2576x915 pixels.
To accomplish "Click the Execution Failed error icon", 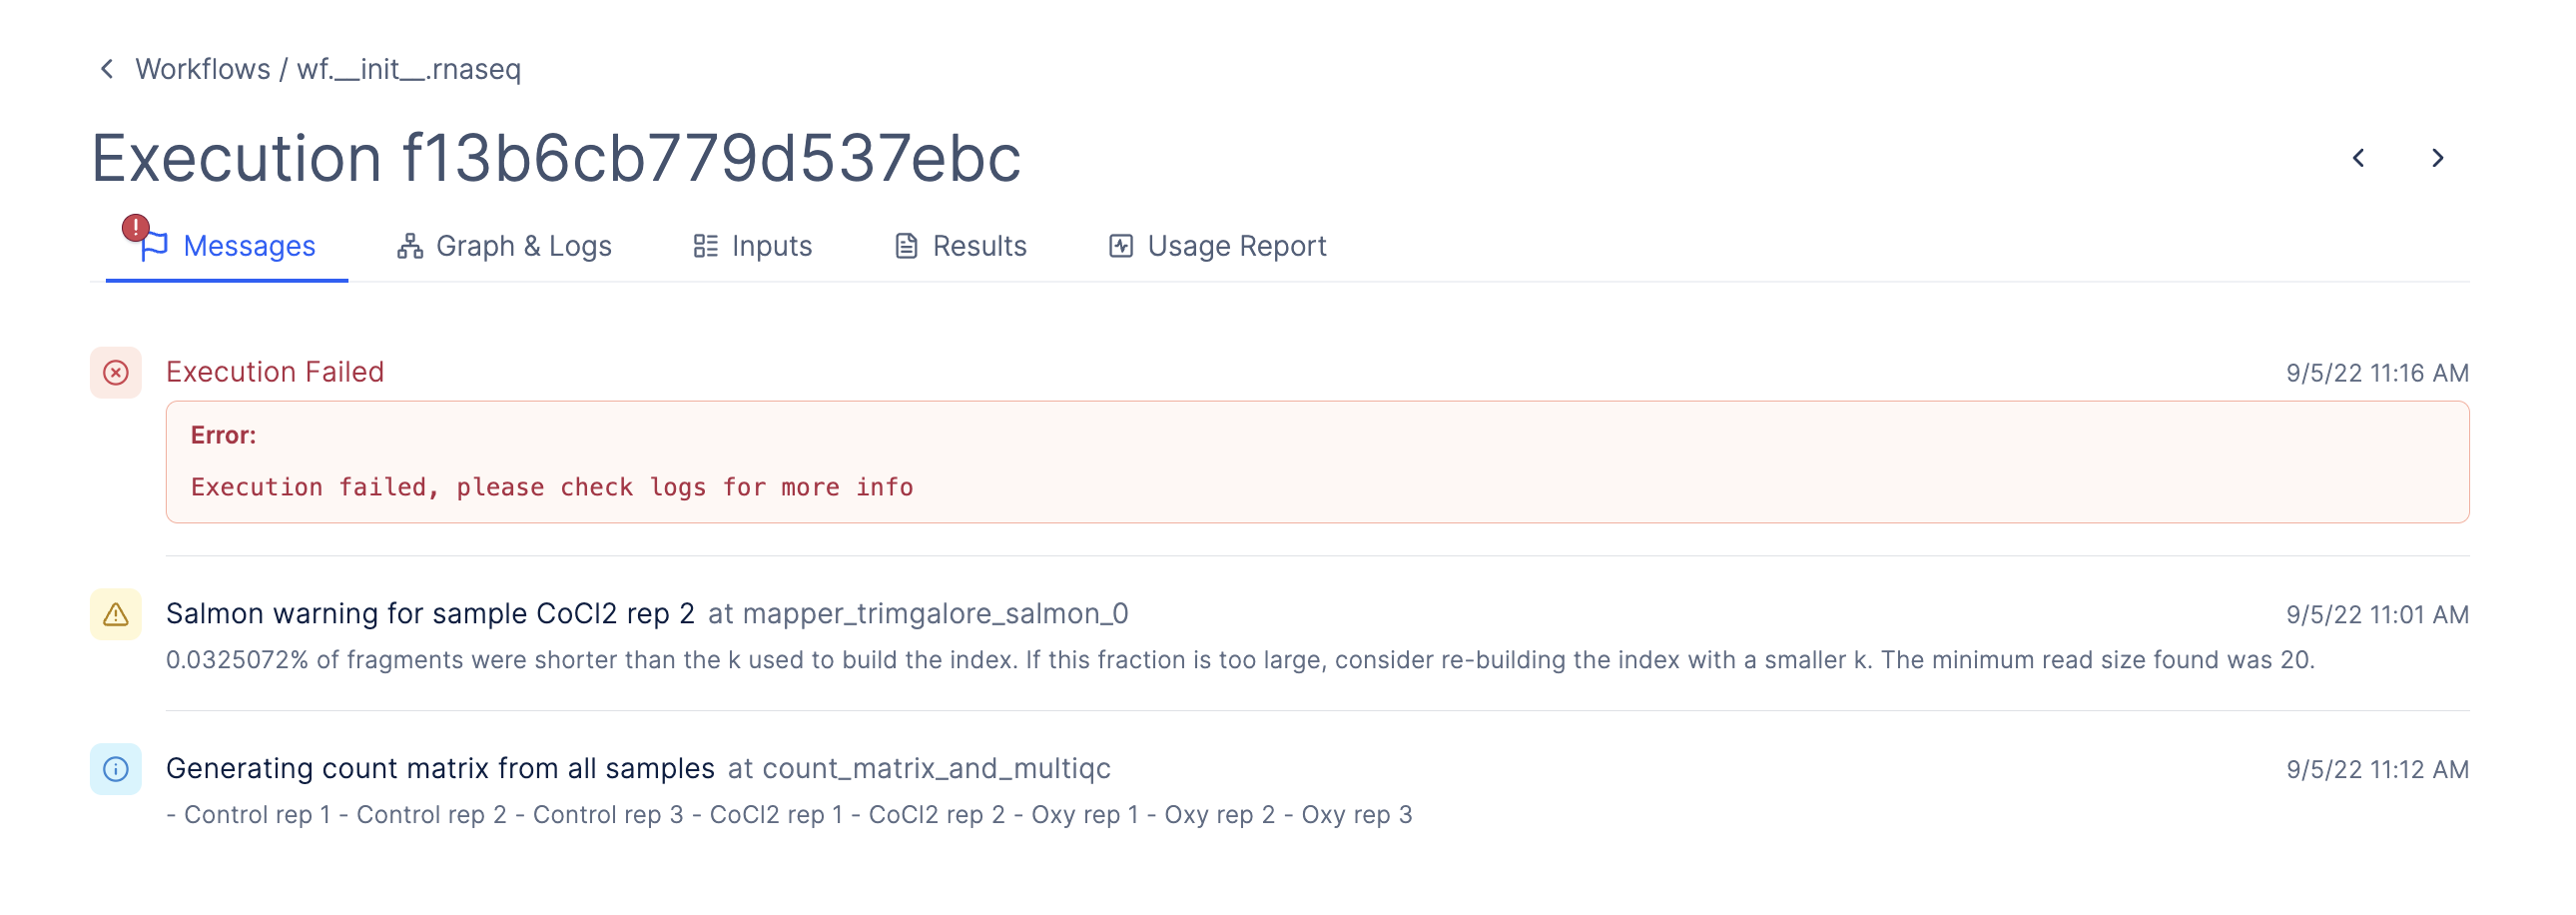I will tap(116, 373).
